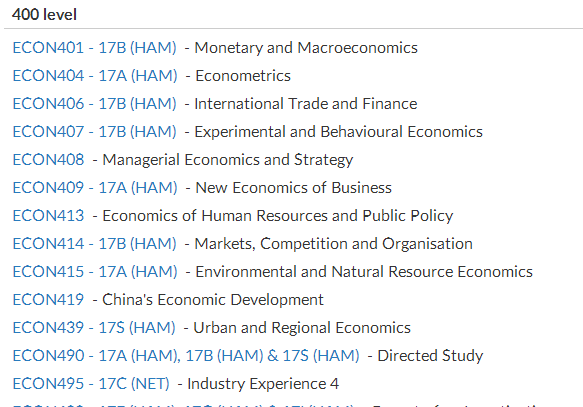This screenshot has width=583, height=407.
Task: Click the International Trade and Finance title
Action: (x=306, y=104)
